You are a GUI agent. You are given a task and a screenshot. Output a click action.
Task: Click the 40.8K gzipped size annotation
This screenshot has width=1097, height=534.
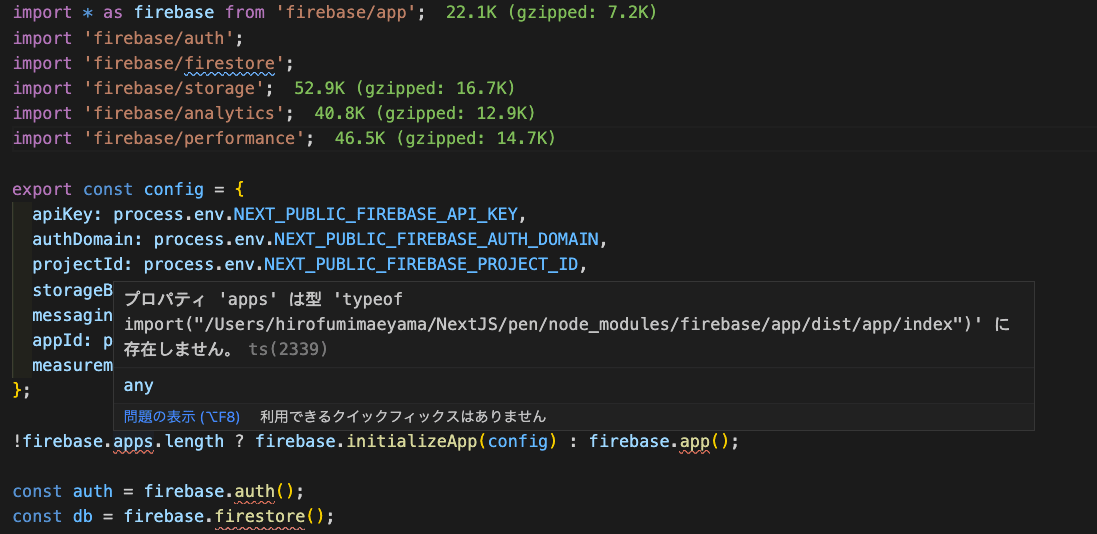(x=425, y=113)
